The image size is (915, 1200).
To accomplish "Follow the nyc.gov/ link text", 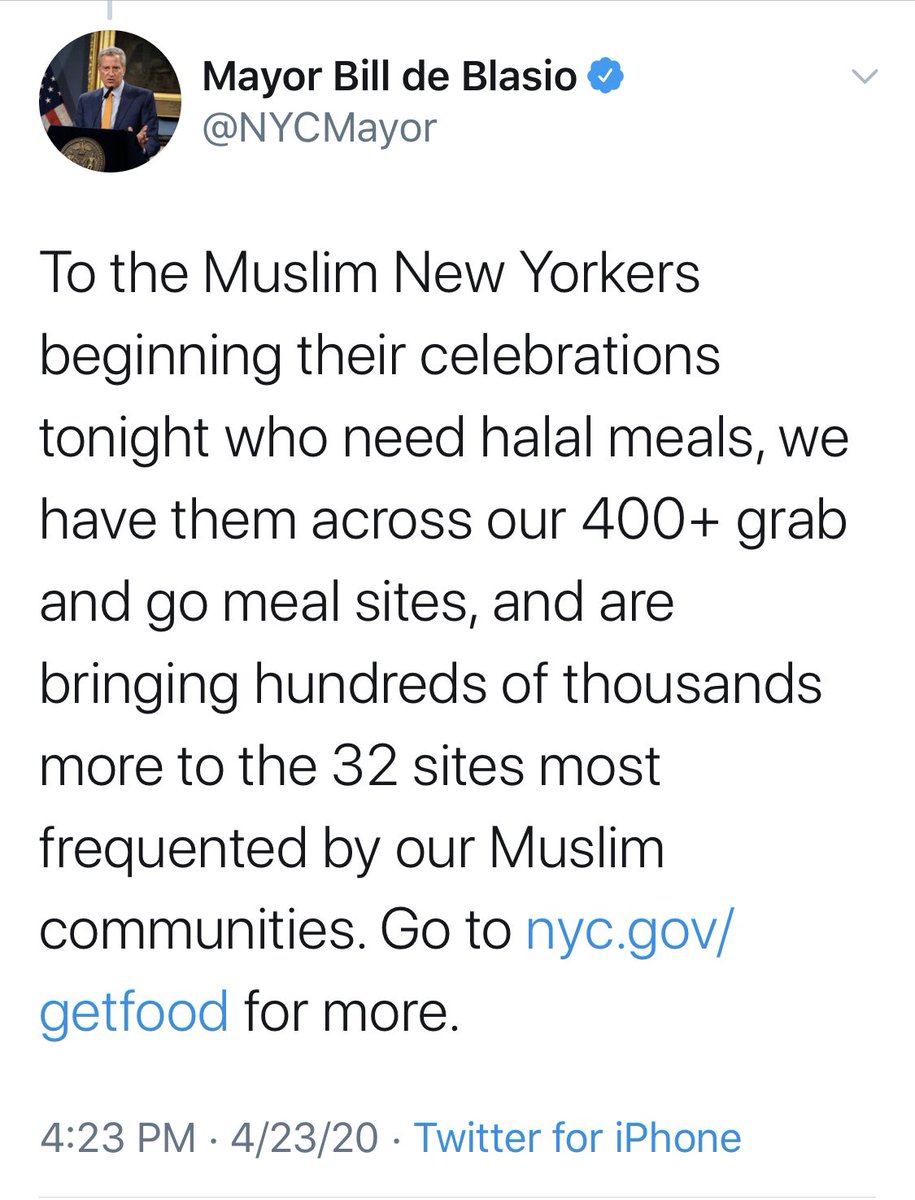I will point(630,932).
